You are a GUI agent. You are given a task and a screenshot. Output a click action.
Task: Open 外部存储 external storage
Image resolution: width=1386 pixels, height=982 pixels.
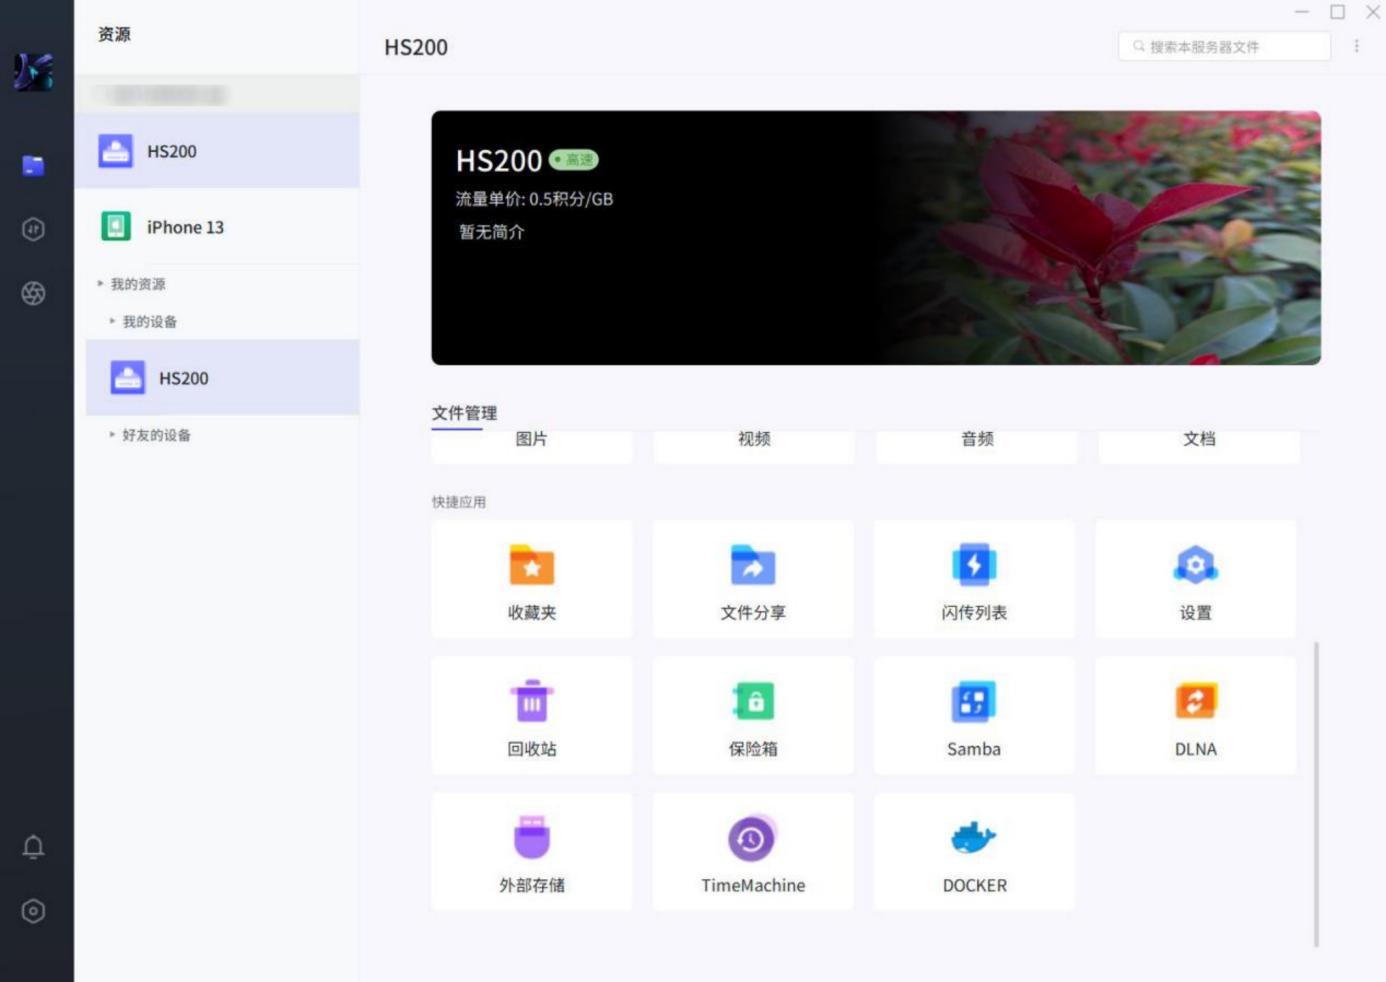click(x=531, y=838)
